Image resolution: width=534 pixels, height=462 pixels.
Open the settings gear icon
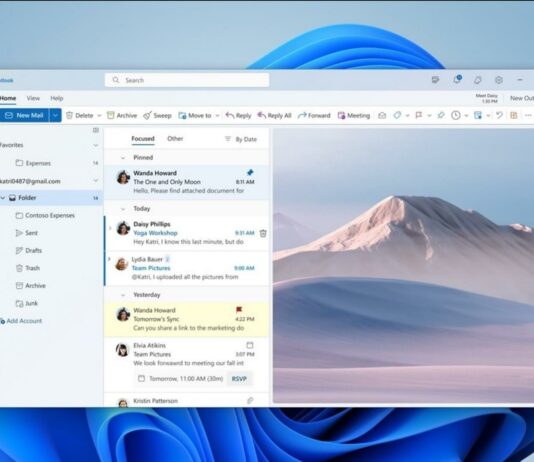pos(499,80)
